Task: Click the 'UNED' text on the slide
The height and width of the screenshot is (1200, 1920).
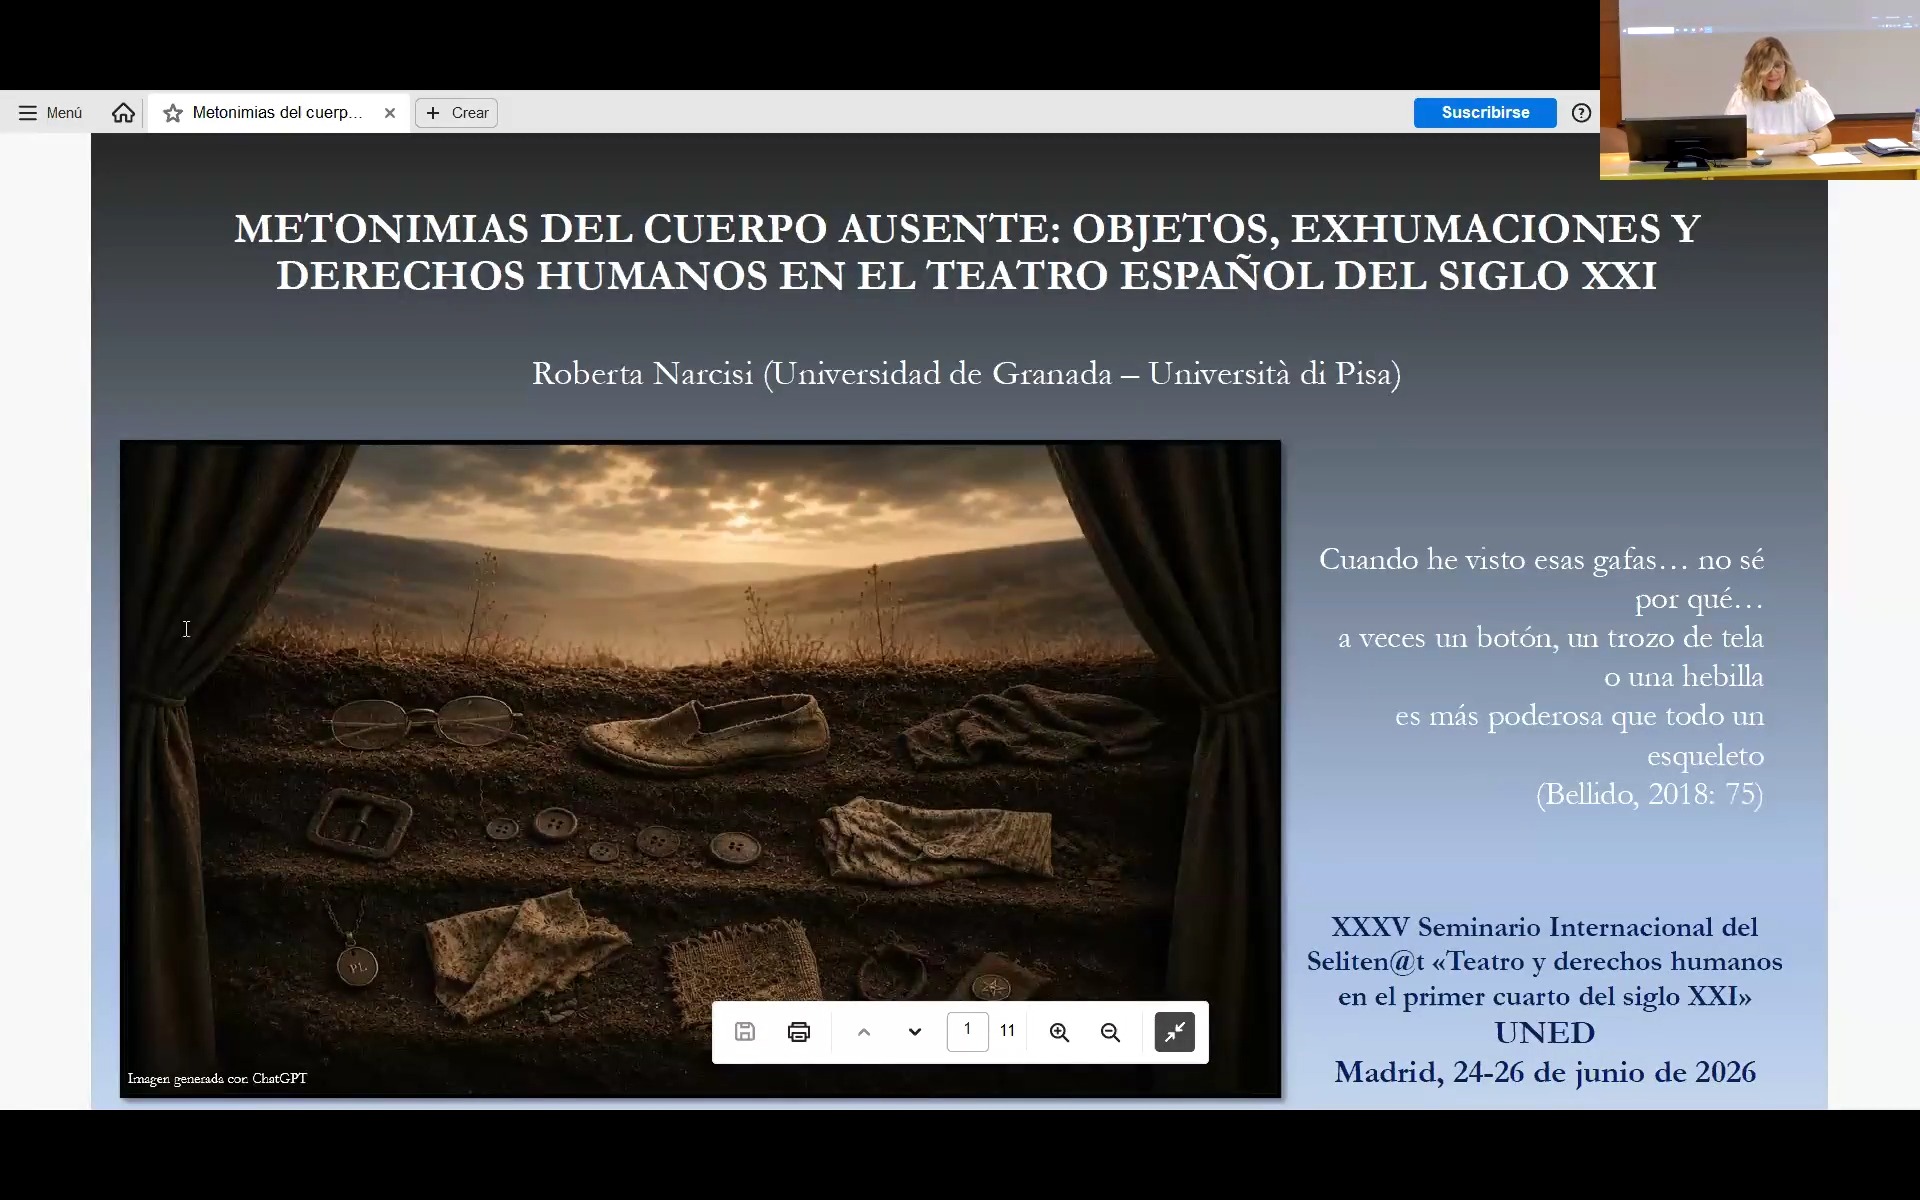Action: click(x=1545, y=1033)
